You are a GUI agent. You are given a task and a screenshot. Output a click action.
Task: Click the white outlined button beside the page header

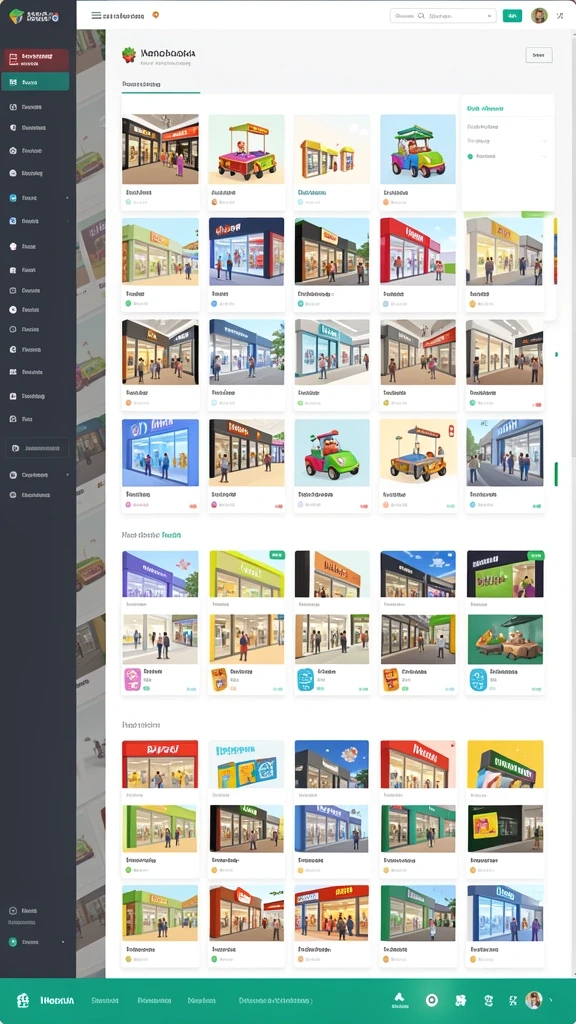pyautogui.click(x=539, y=56)
